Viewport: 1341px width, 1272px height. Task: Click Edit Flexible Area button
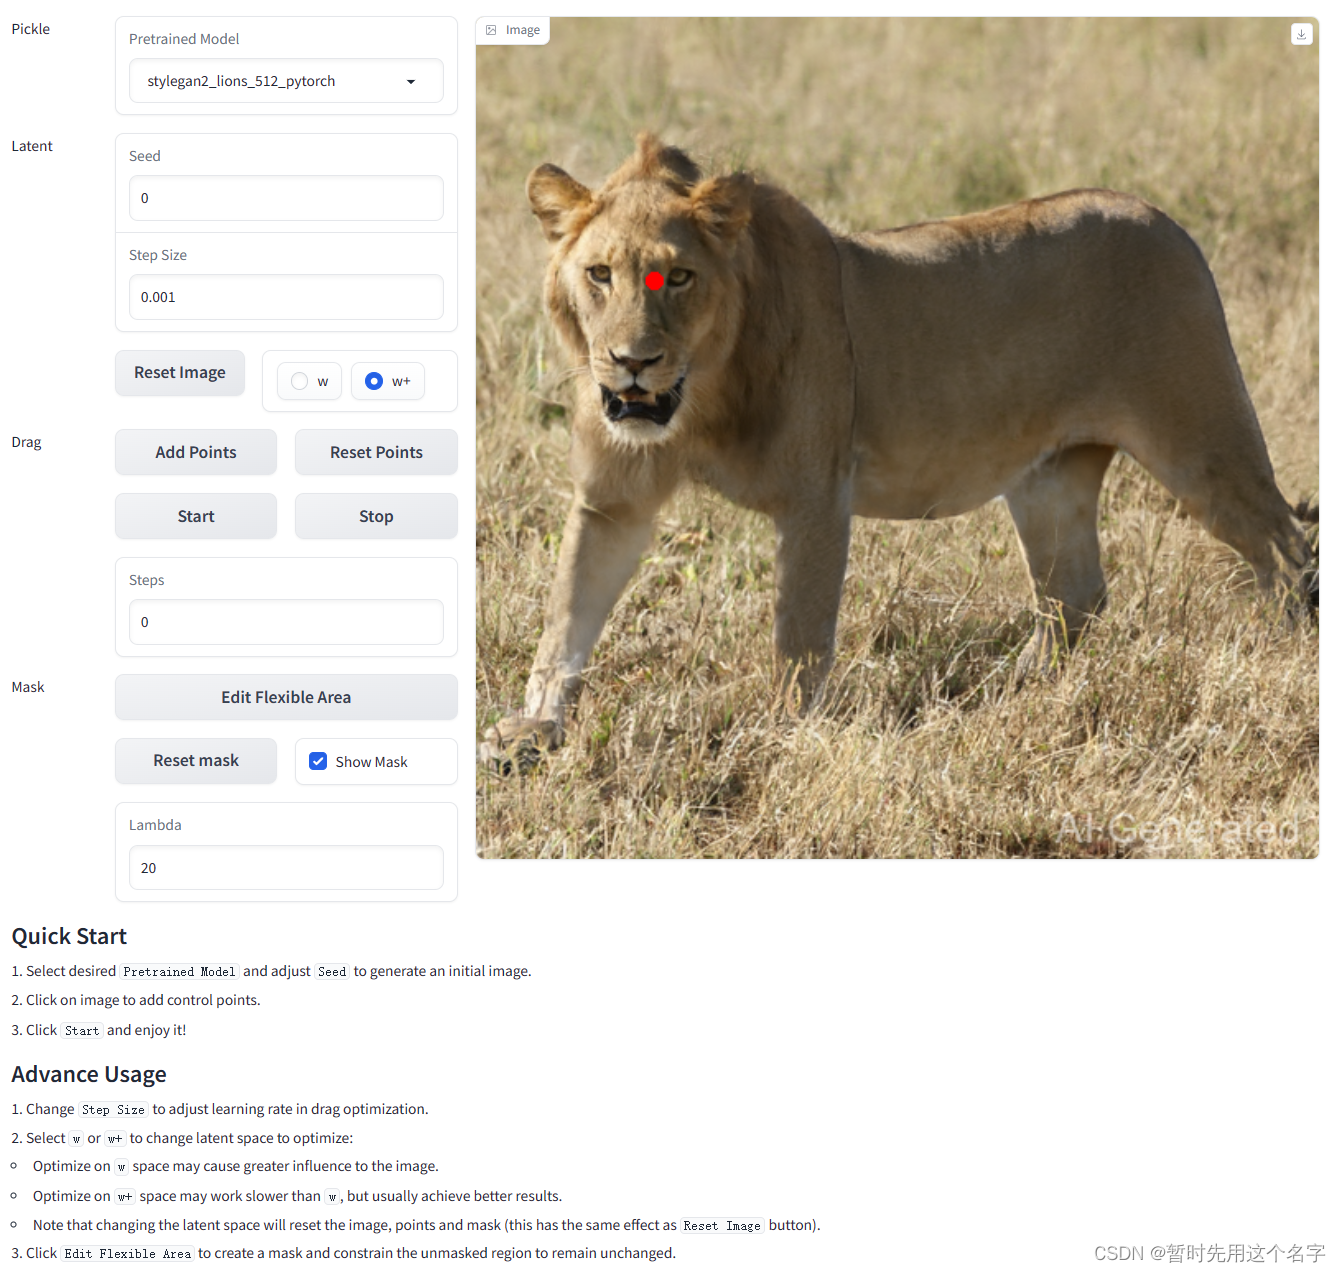pos(286,697)
